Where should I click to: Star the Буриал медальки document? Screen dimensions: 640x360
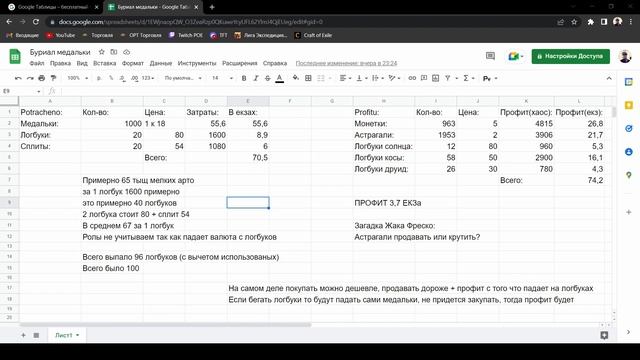pos(102,52)
